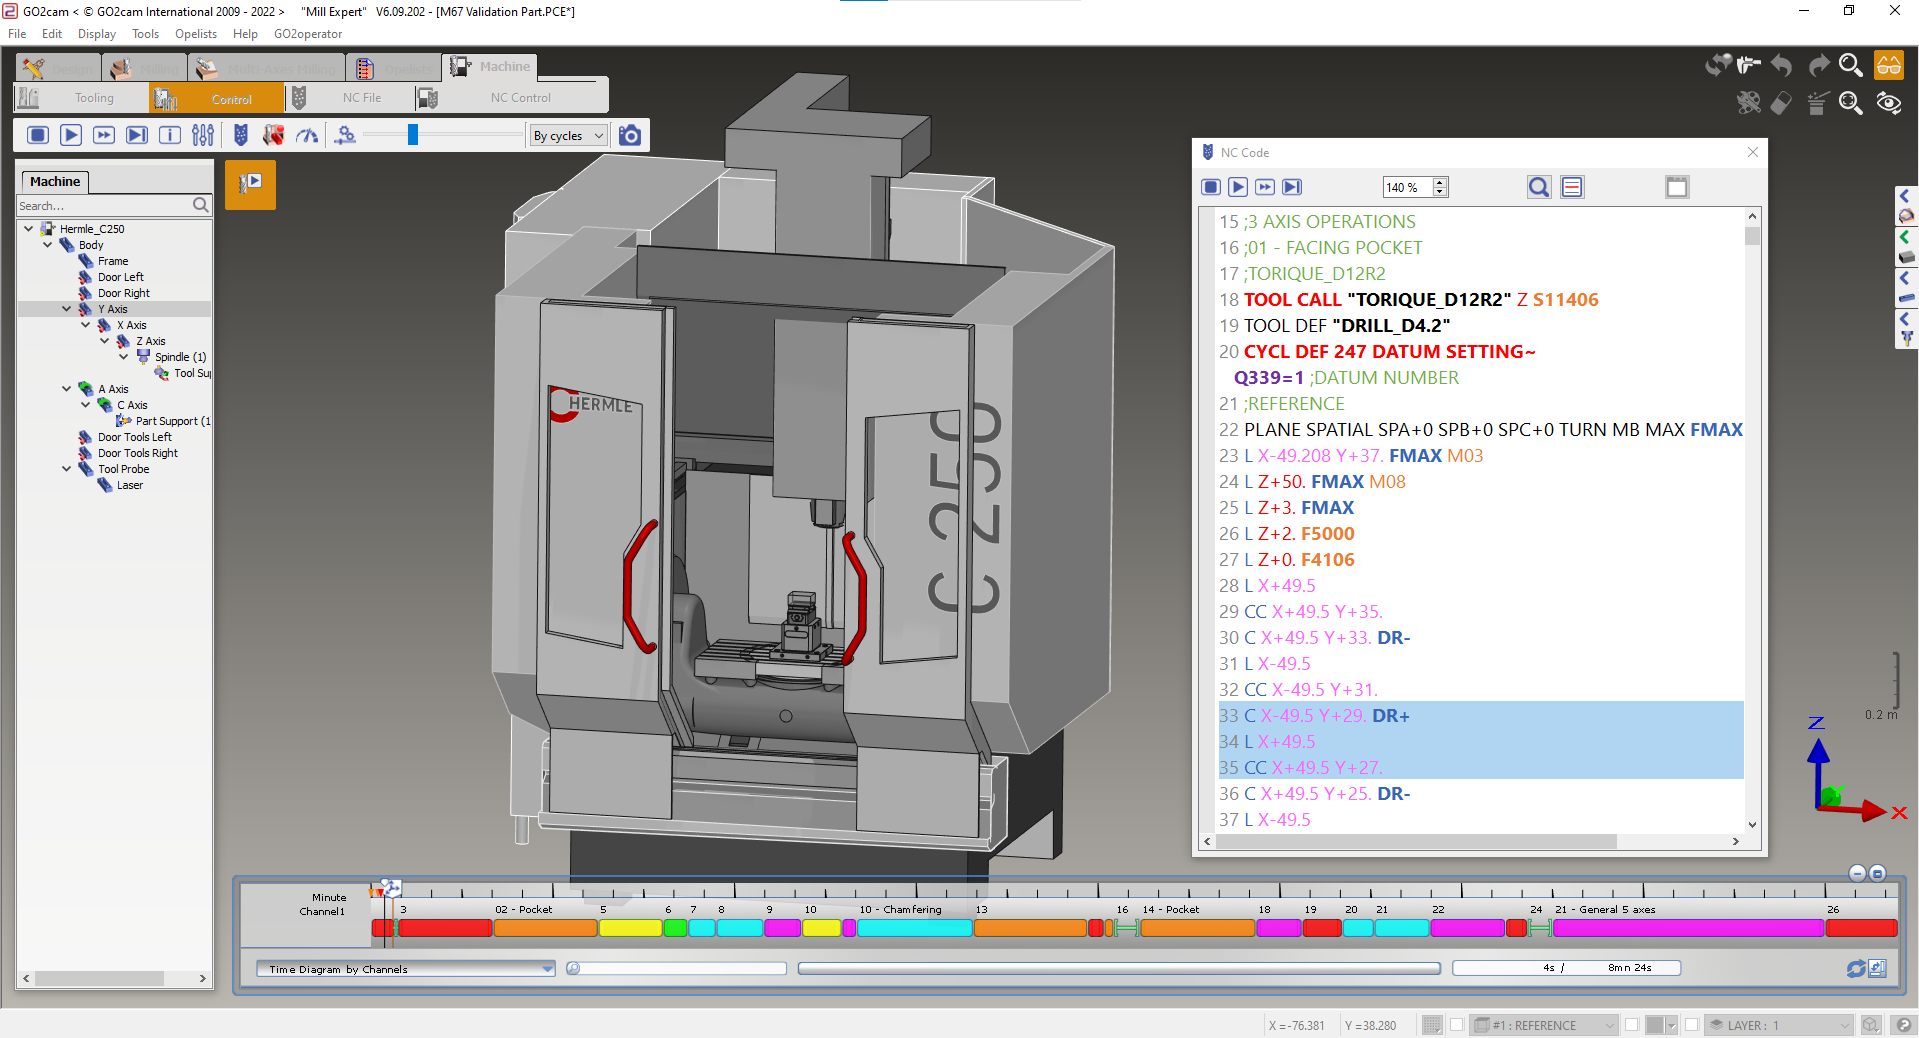Click the NC Code list view icon

[x=1572, y=187]
